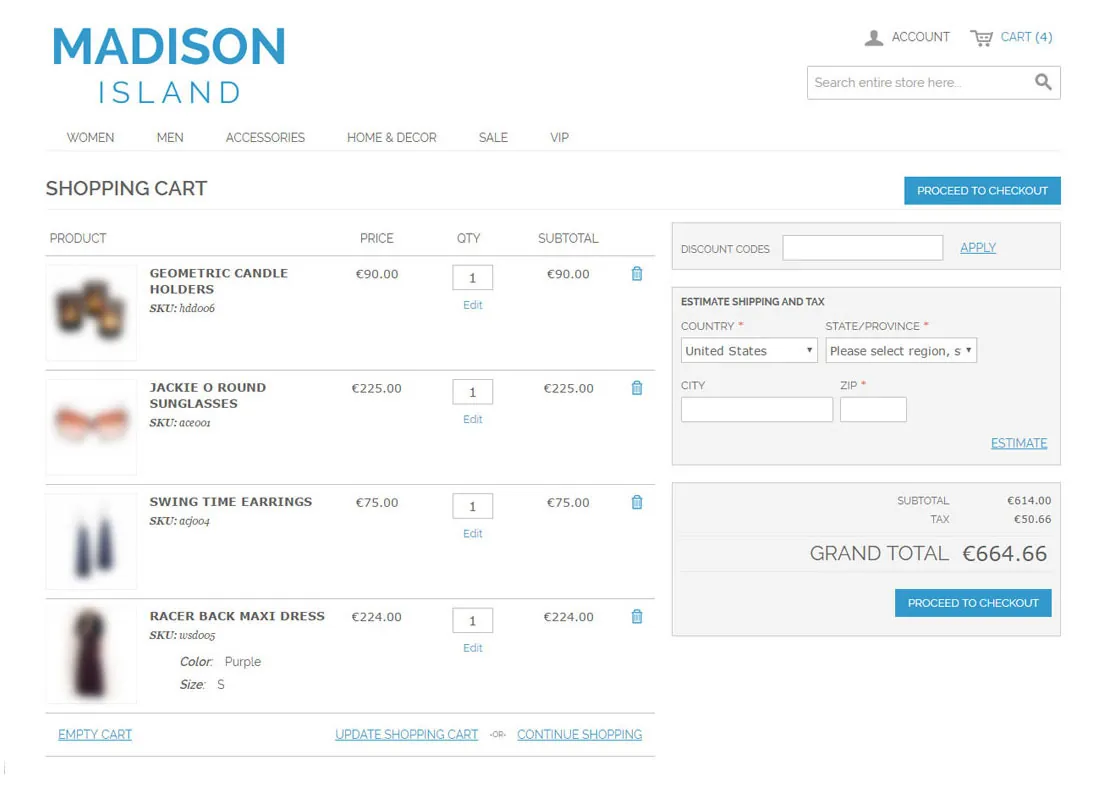
Task: Remove Racer Back Maxi Dress via trash icon
Action: pos(636,617)
